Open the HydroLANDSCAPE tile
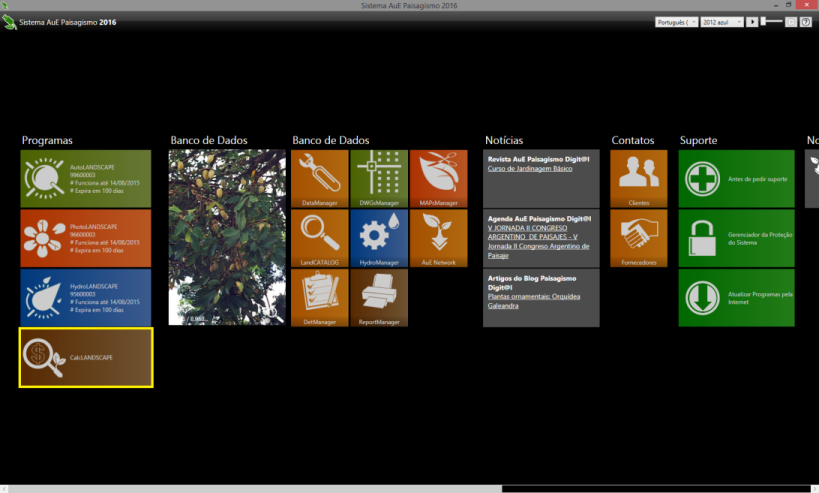 tap(85, 297)
